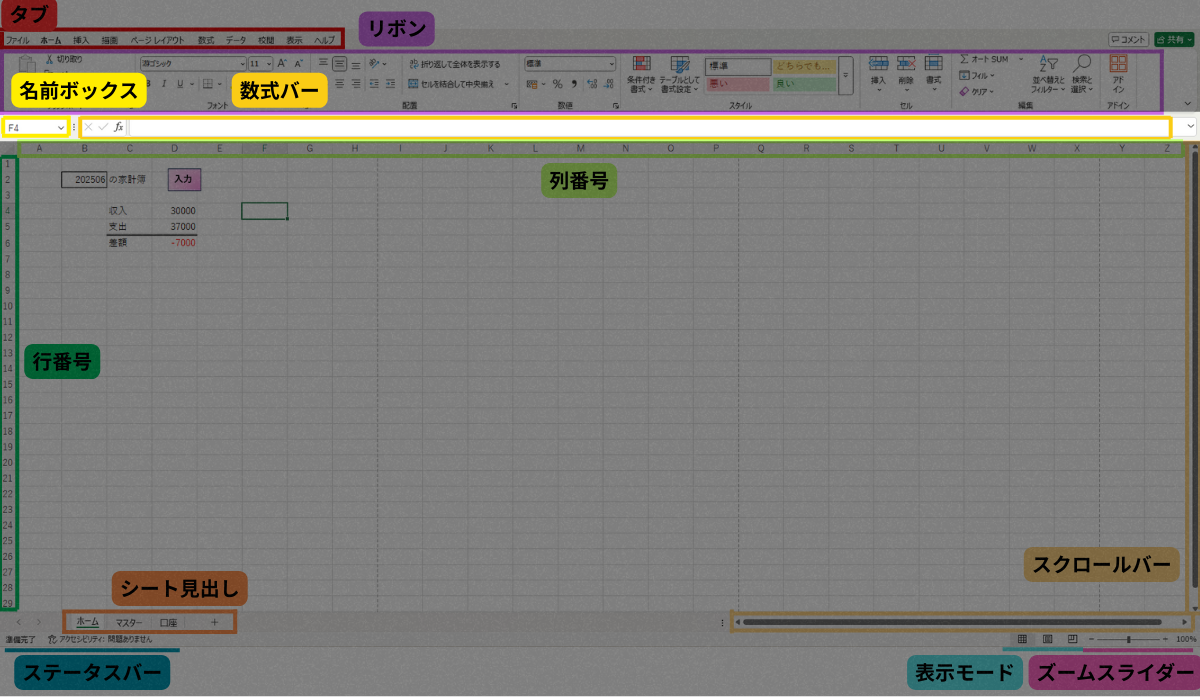Click the percent style icon
1200x700 pixels.
click(x=557, y=84)
